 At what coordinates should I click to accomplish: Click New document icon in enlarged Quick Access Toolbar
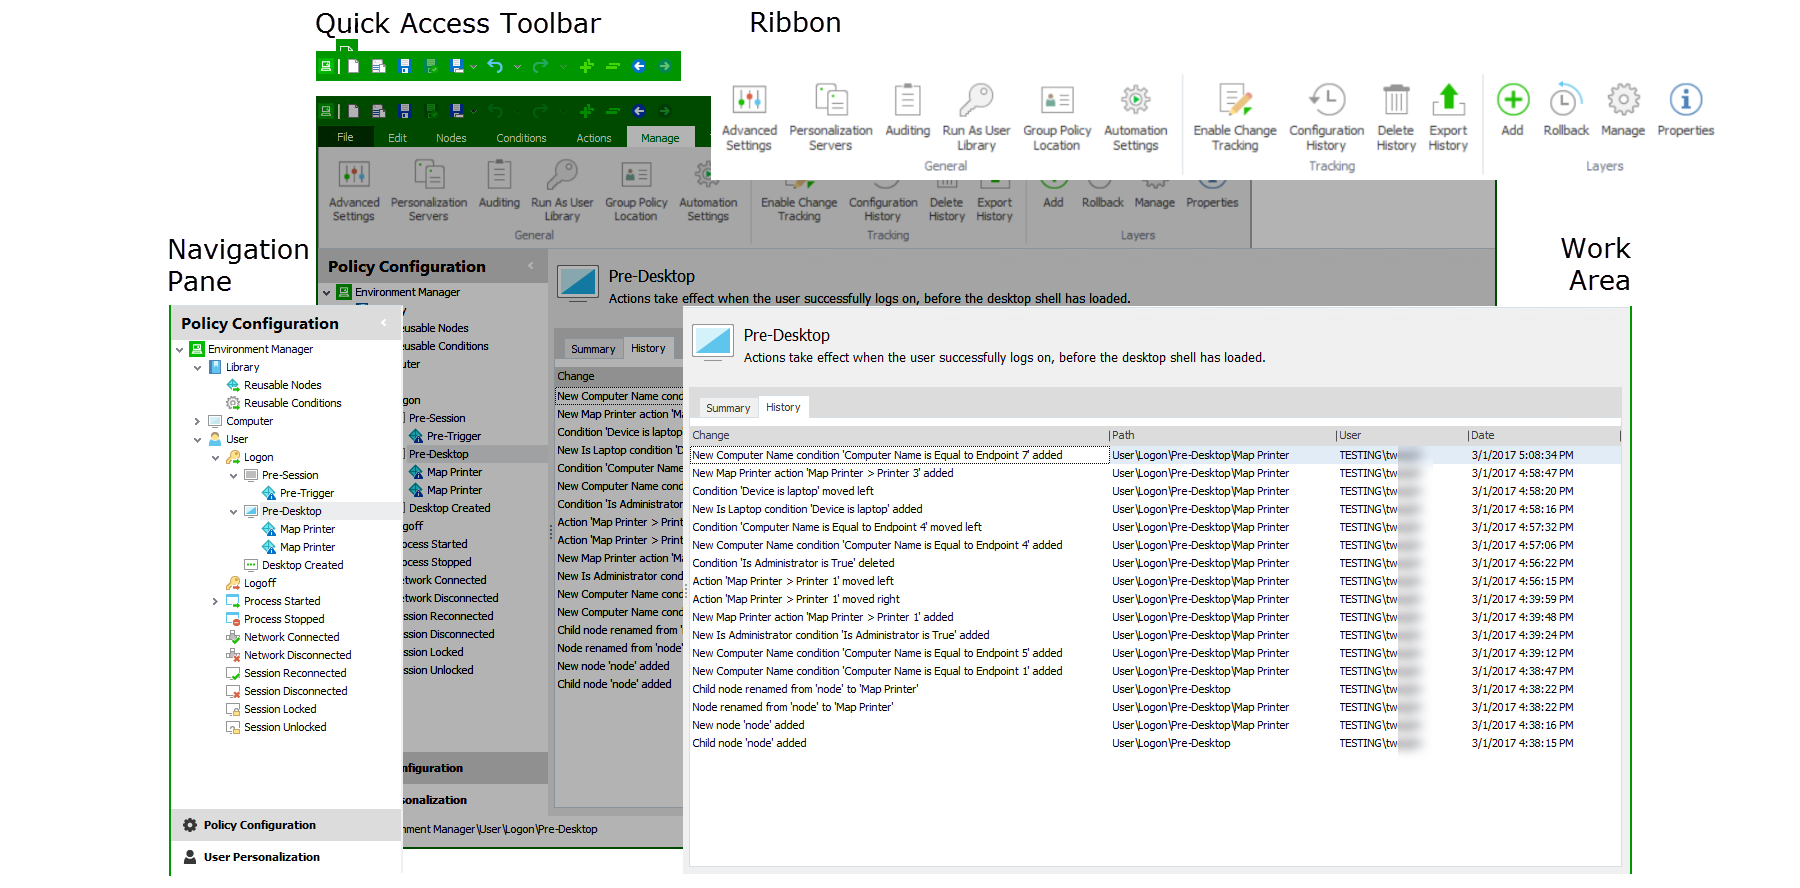[x=353, y=66]
